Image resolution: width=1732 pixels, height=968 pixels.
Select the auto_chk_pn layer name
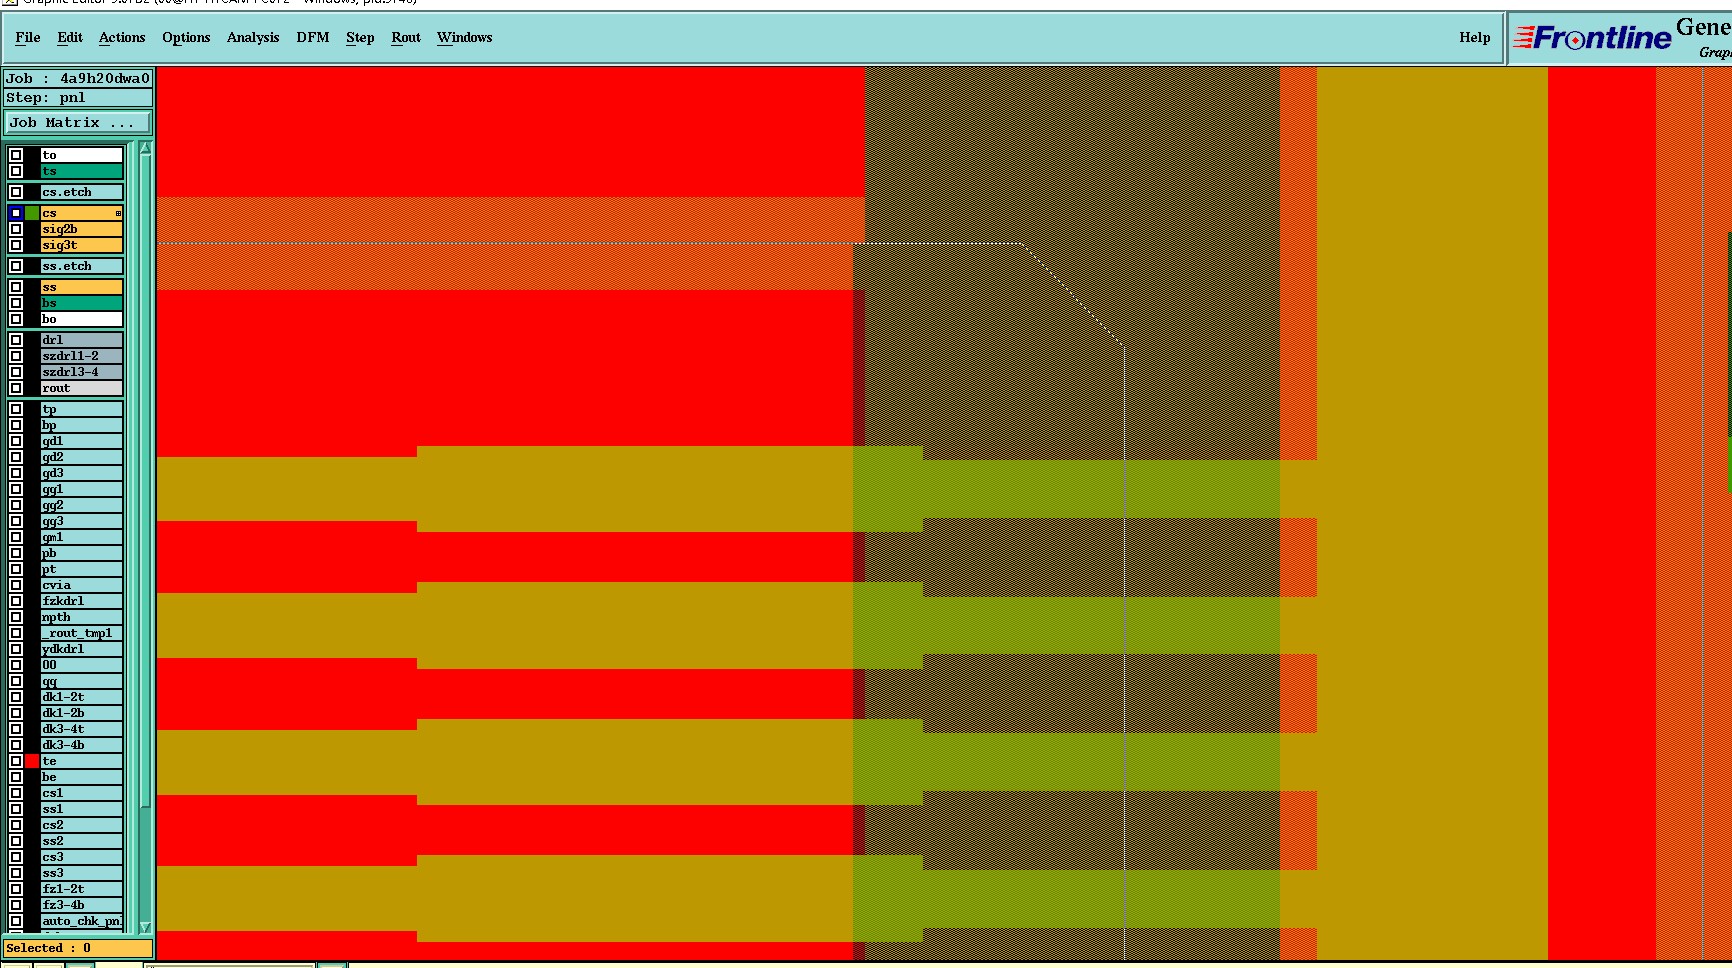82,921
